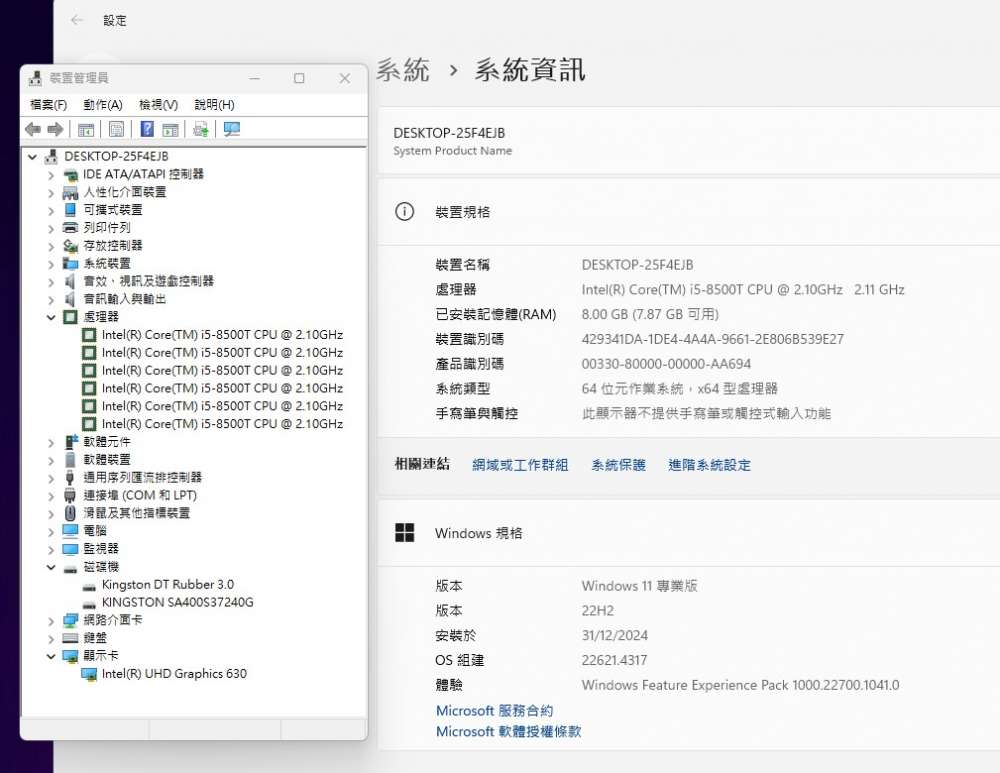Viewport: 1000px width, 773px height.
Task: Click the blue Help question mark icon
Action: (147, 129)
